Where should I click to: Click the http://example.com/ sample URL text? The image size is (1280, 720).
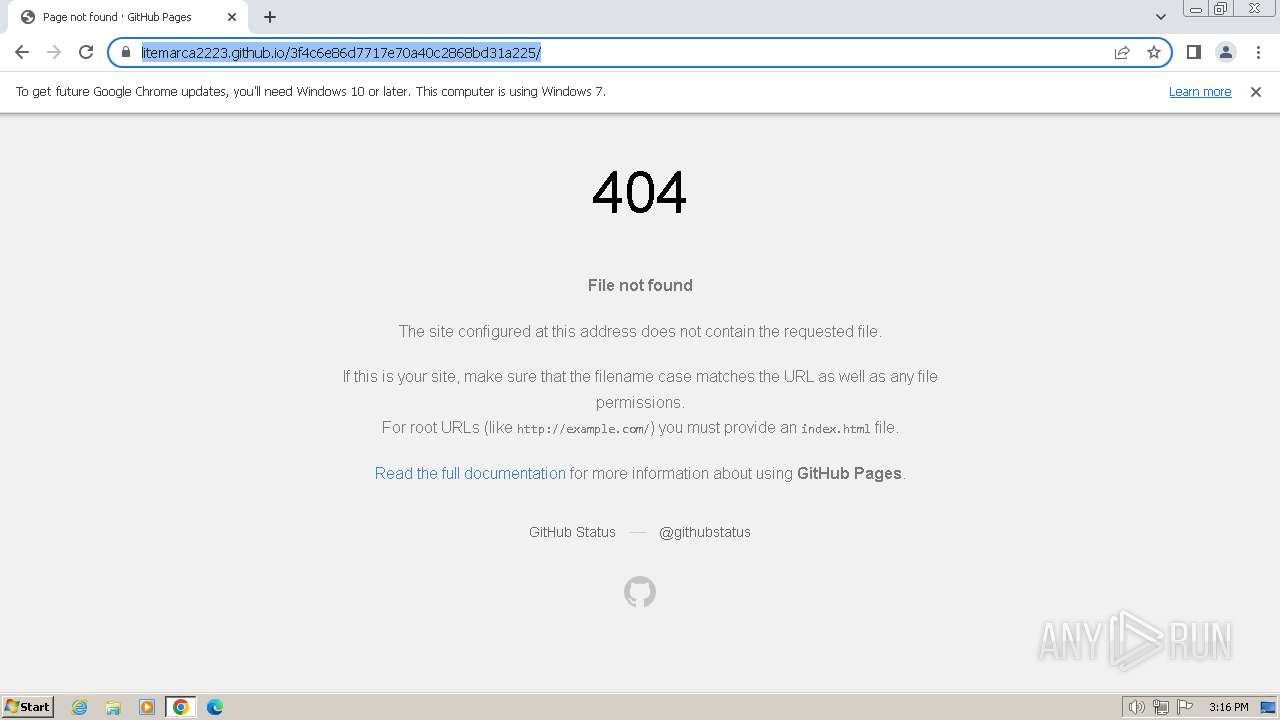coord(585,429)
